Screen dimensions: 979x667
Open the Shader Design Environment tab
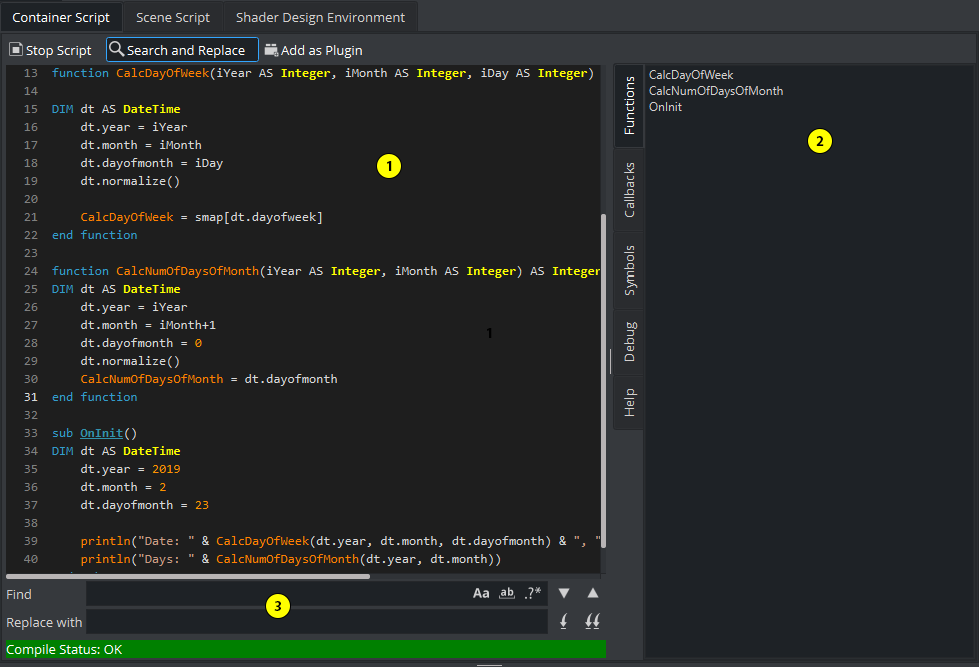[320, 17]
